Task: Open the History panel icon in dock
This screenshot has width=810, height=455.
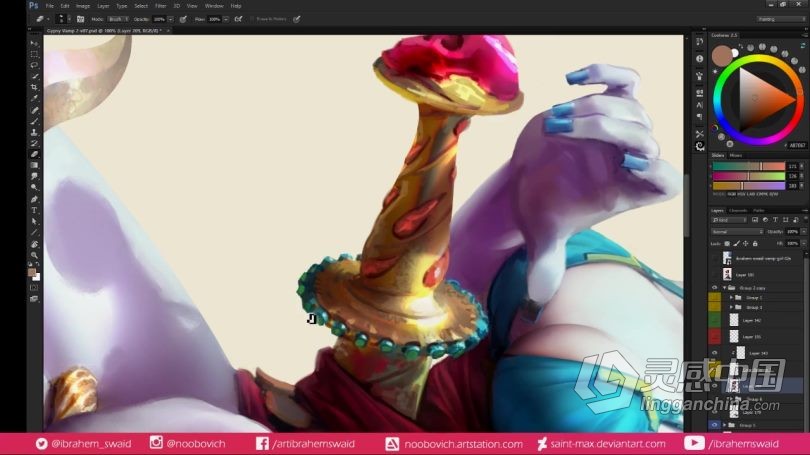Action: click(x=699, y=42)
